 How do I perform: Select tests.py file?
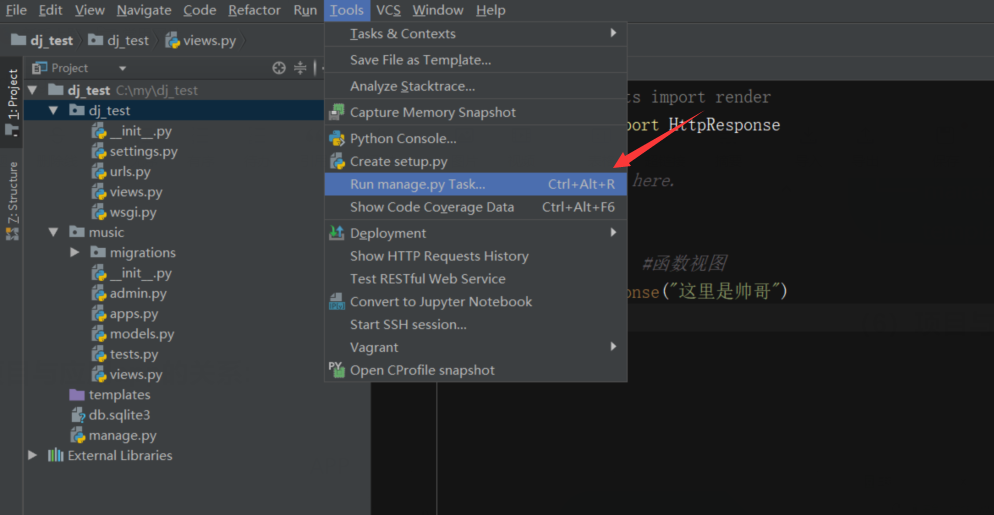125,355
